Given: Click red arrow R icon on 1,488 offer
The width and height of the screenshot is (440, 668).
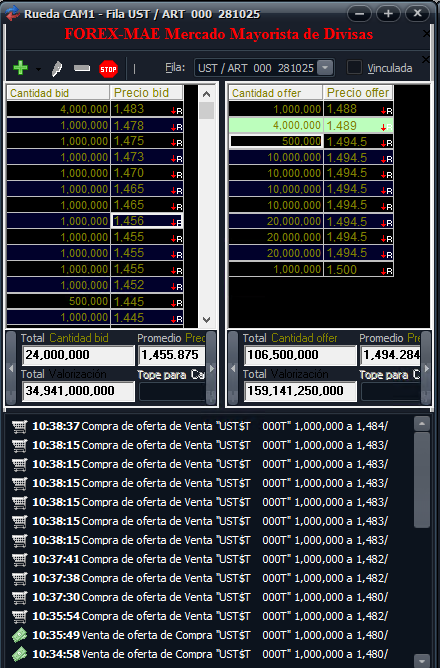Looking at the screenshot, I should click(387, 111).
